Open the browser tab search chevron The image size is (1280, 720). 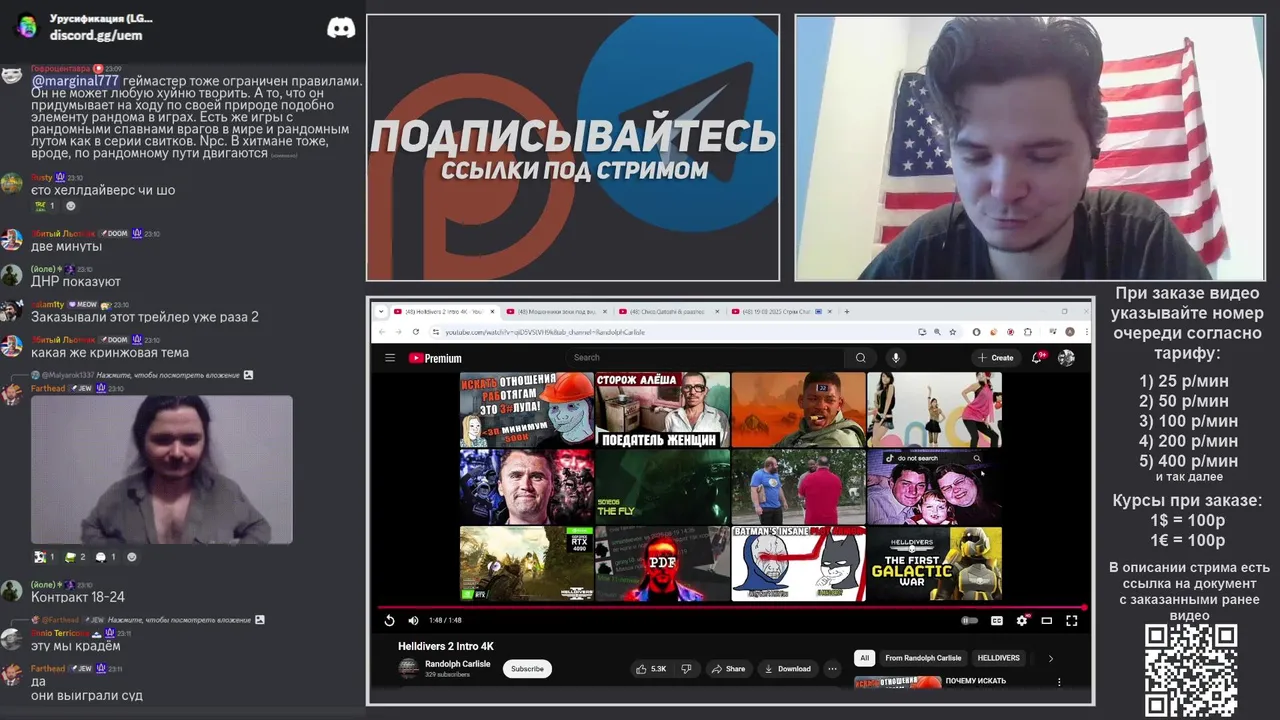pyautogui.click(x=381, y=311)
